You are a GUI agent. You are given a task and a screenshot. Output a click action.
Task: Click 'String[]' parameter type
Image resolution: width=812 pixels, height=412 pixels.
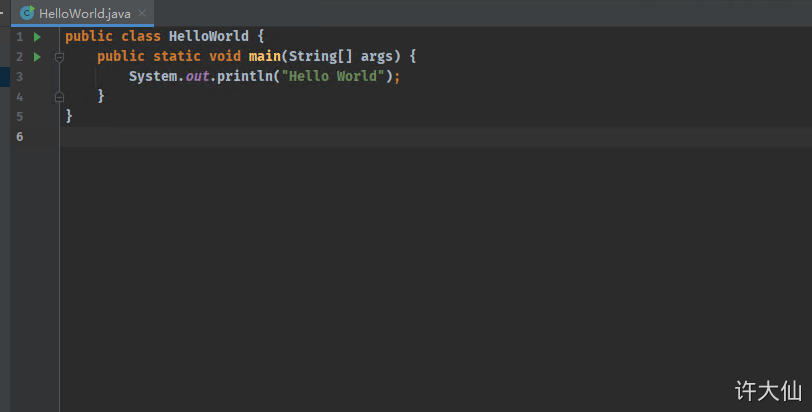click(321, 56)
